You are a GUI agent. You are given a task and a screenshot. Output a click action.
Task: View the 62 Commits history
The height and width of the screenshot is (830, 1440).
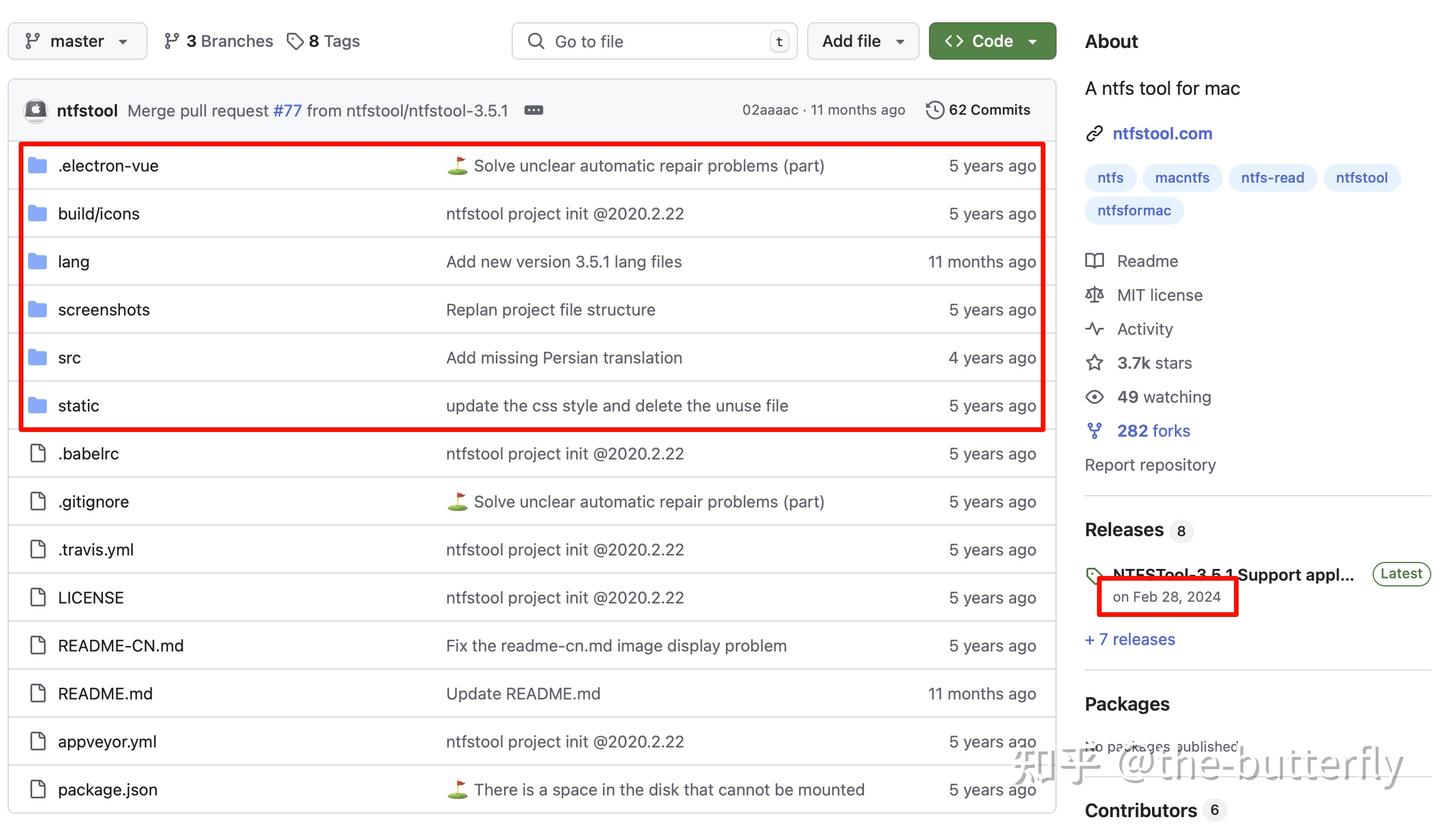978,110
